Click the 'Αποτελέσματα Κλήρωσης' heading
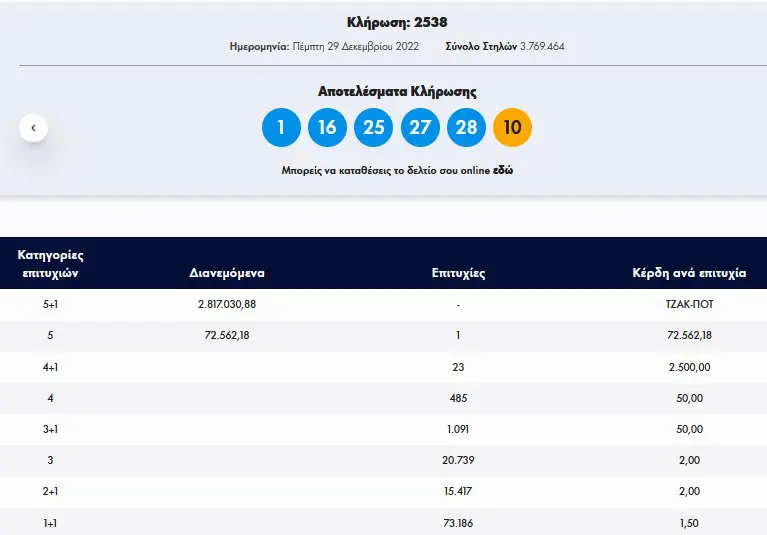The width and height of the screenshot is (767, 535). (x=397, y=91)
